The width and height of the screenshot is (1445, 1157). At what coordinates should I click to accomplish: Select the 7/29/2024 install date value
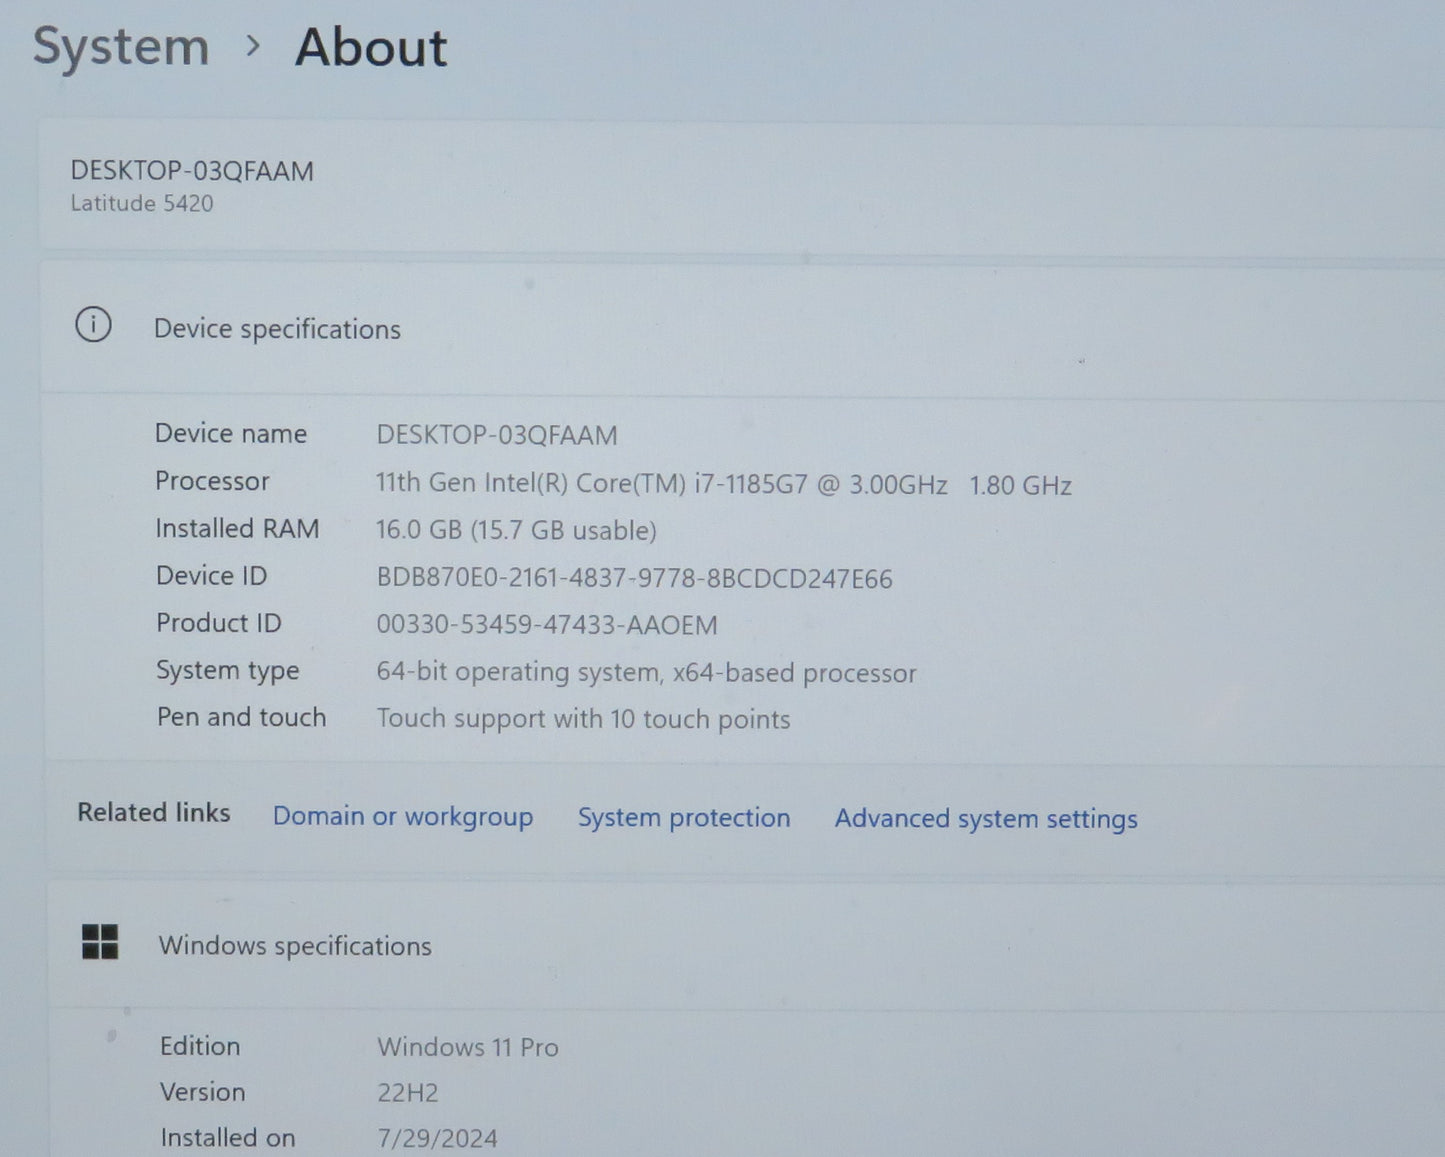pos(437,1139)
